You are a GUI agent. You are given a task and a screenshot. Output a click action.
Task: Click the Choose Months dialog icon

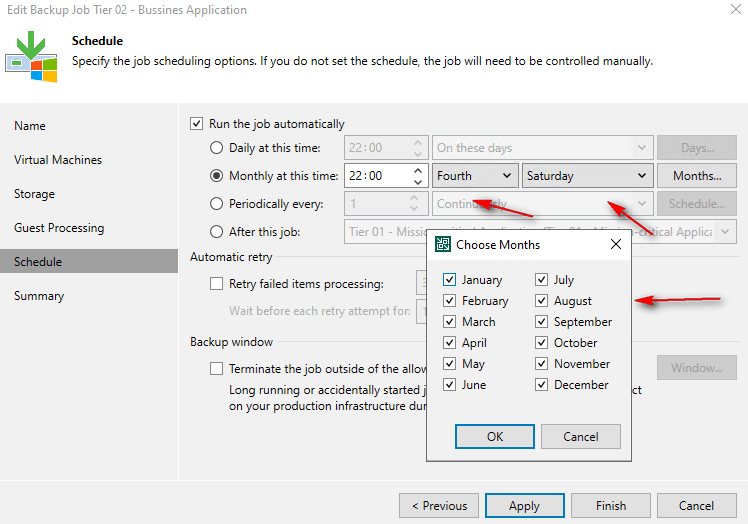pos(442,245)
